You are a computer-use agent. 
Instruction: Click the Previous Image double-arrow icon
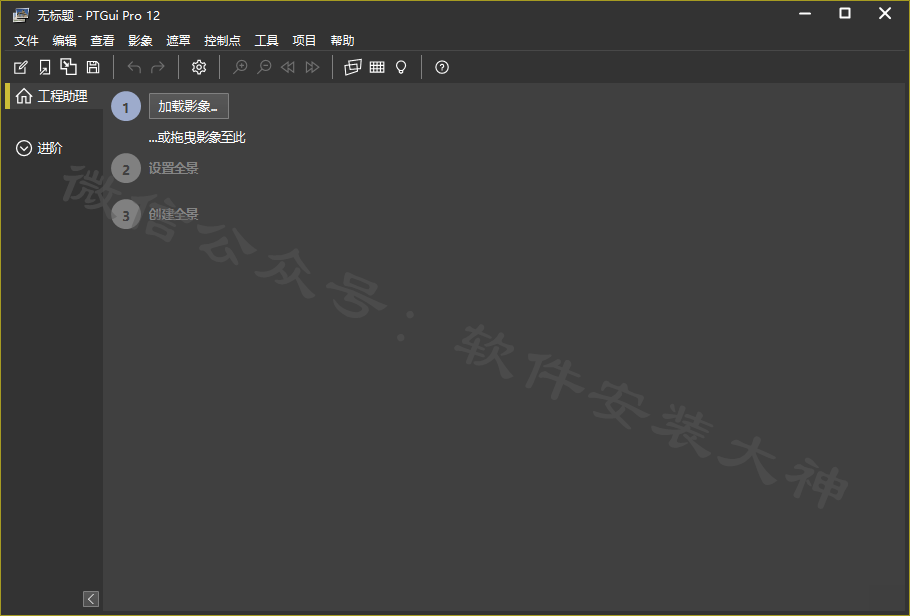tap(288, 67)
